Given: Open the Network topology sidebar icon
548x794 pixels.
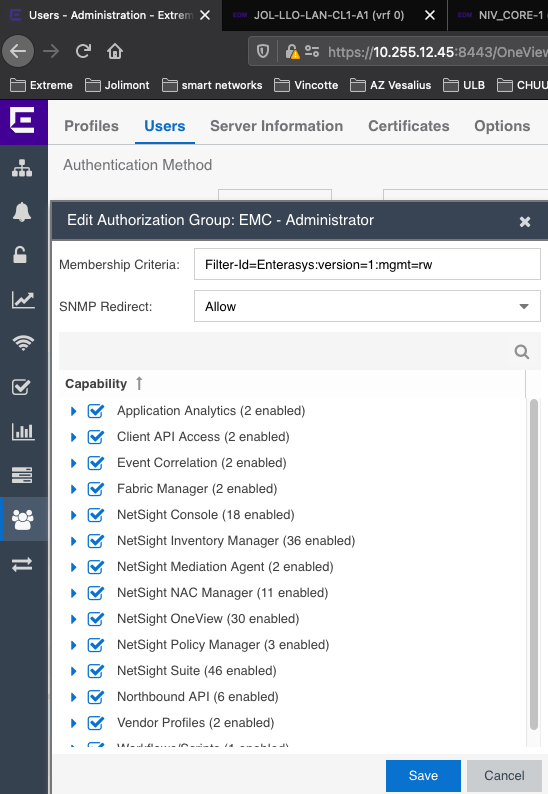Looking at the screenshot, I should click(22, 168).
